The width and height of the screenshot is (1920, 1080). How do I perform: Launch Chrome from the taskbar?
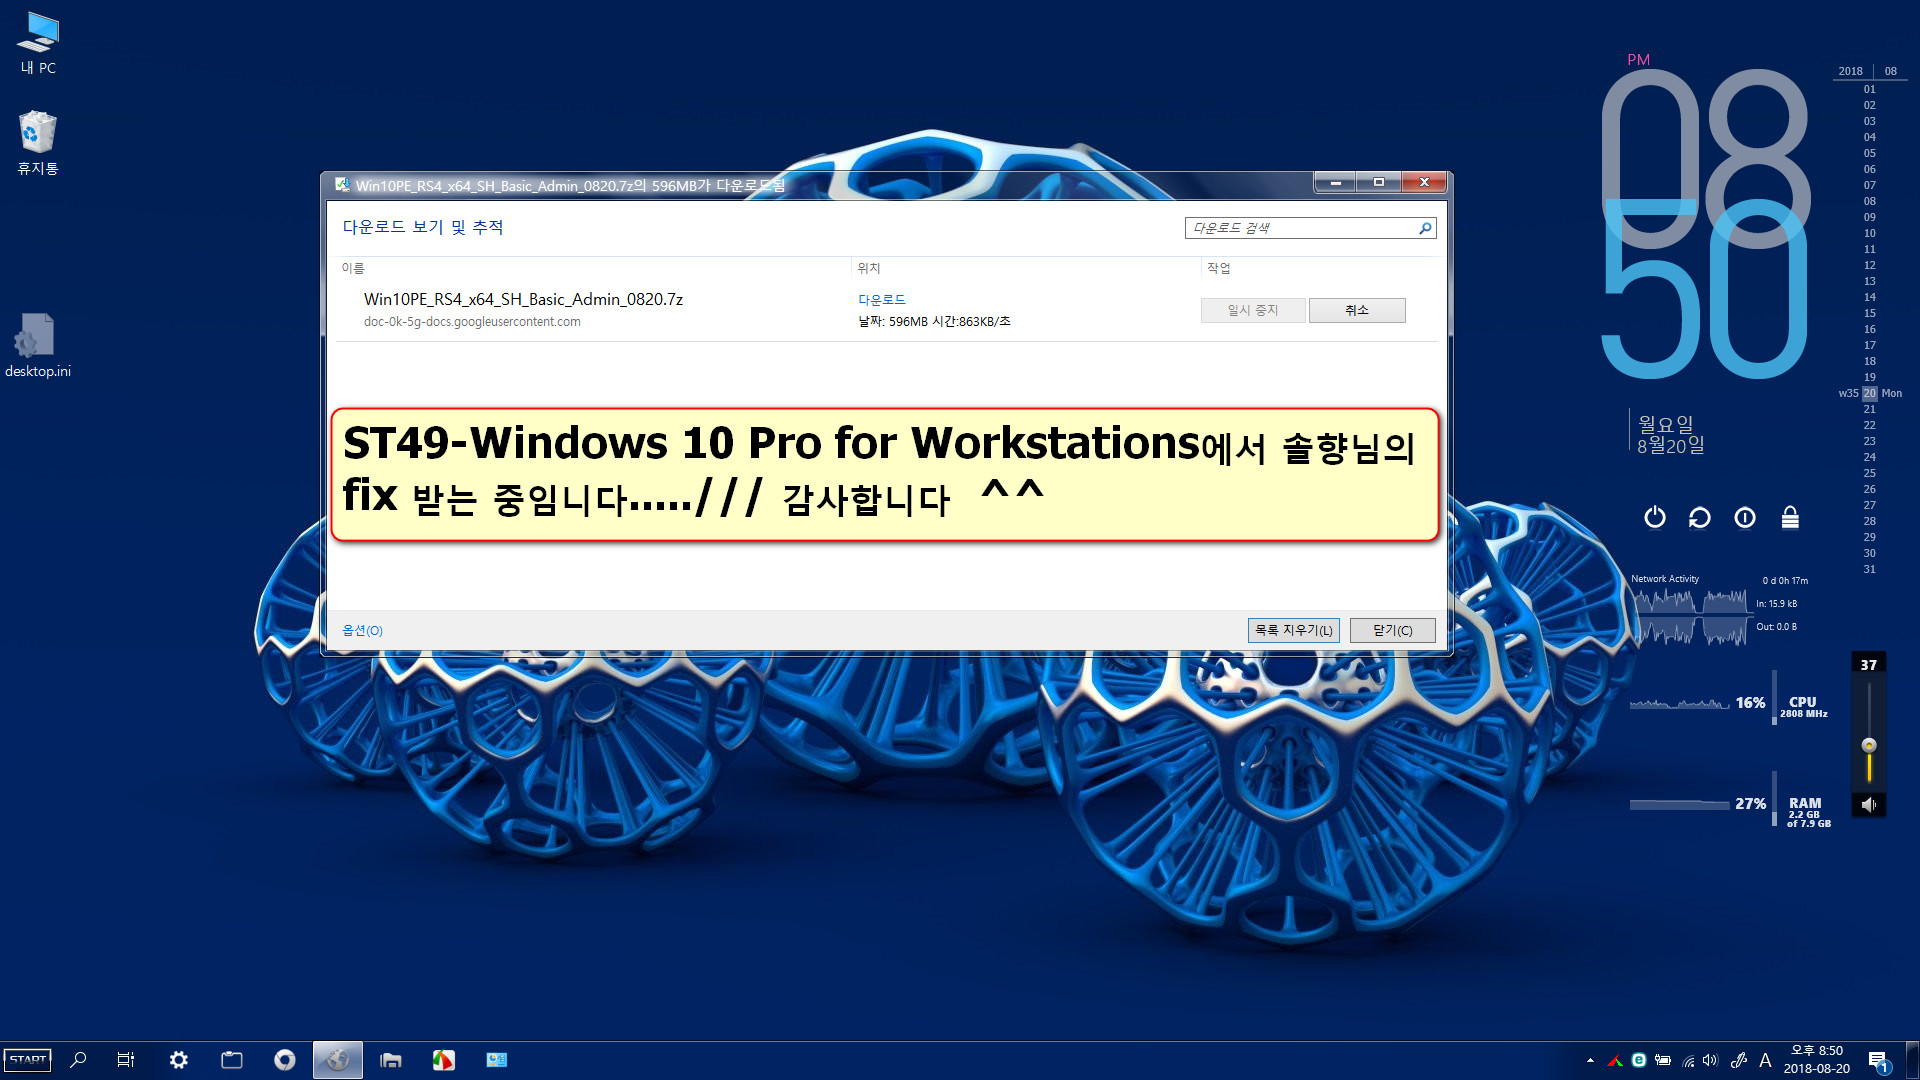click(x=285, y=1060)
